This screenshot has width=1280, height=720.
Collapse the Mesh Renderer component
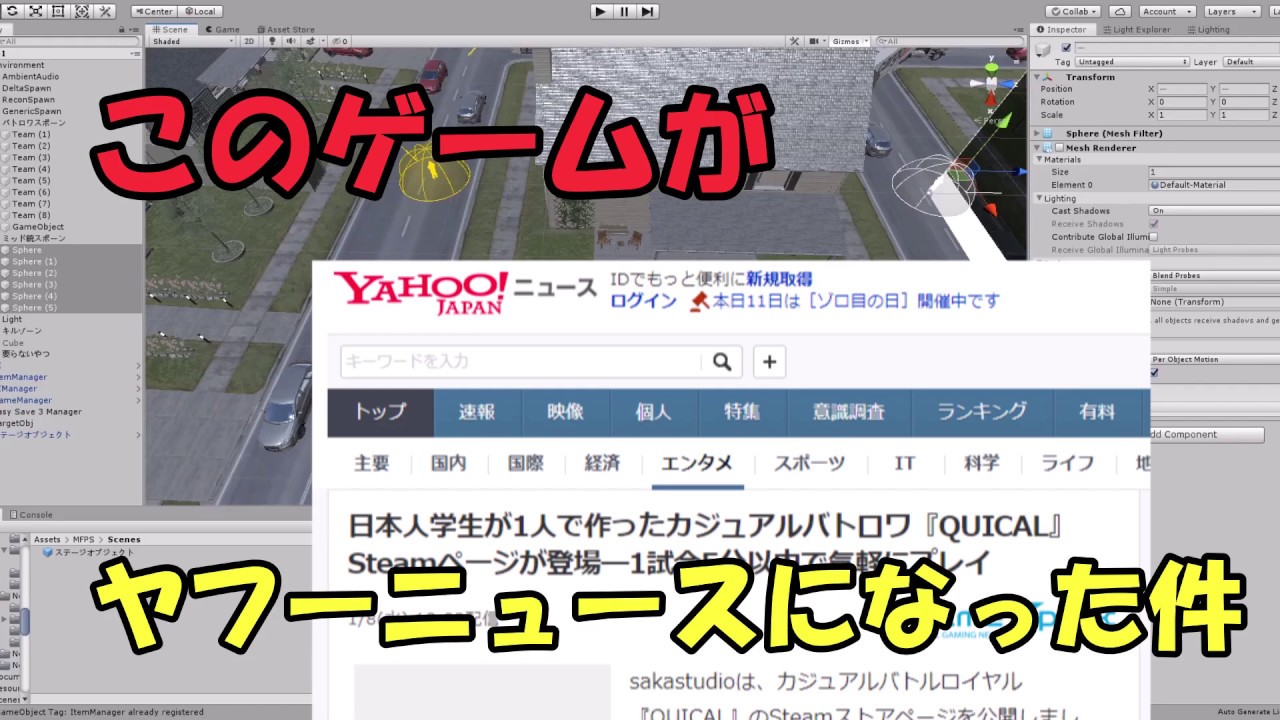coord(1037,148)
